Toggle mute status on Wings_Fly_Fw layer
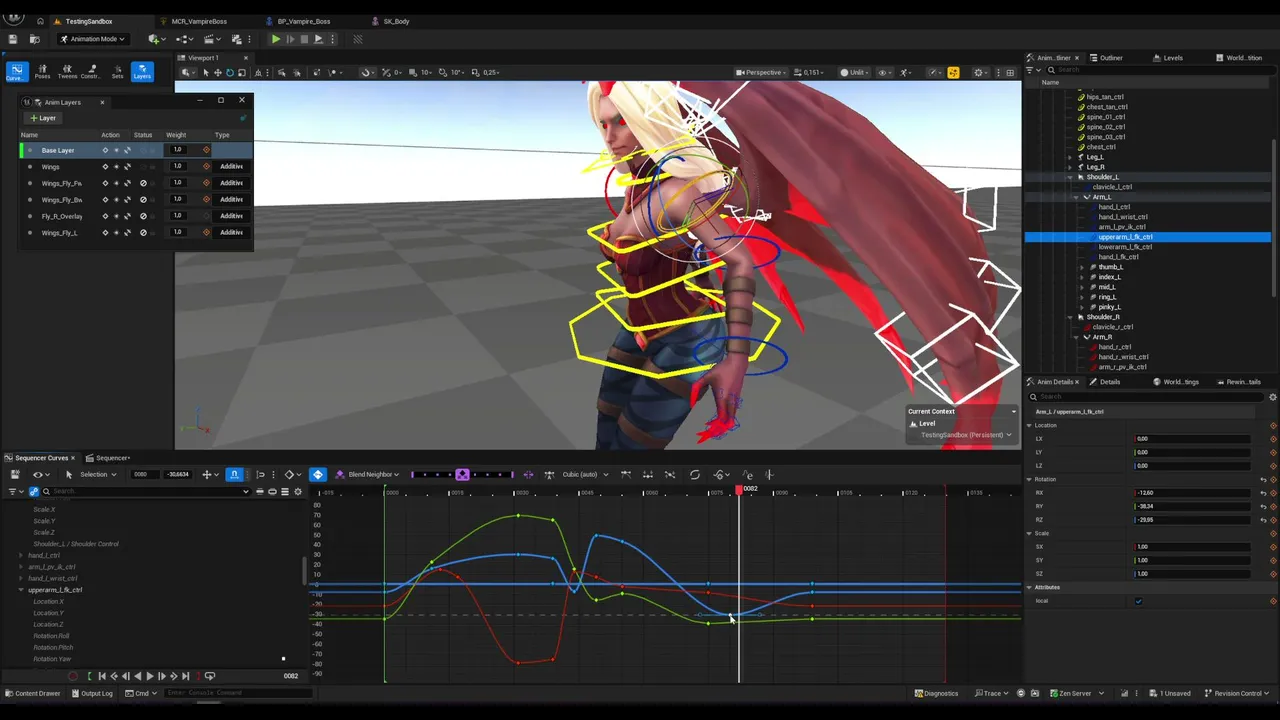 [143, 183]
